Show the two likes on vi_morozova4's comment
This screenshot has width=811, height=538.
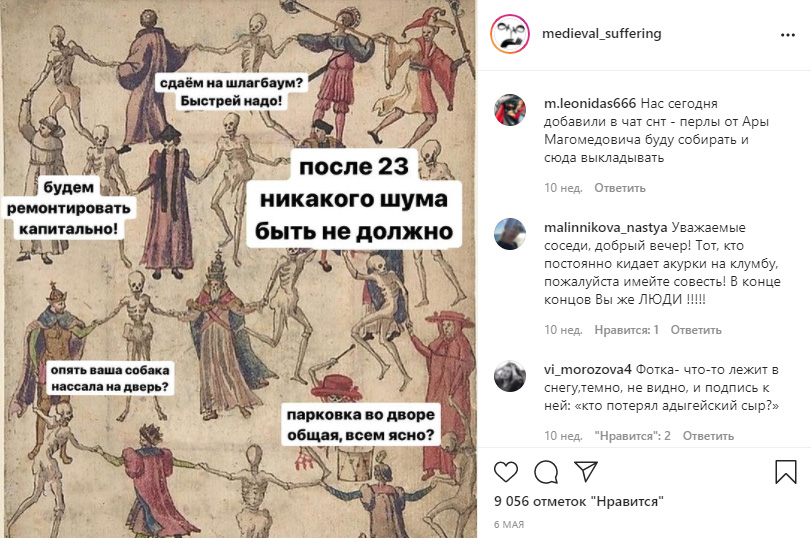633,436
